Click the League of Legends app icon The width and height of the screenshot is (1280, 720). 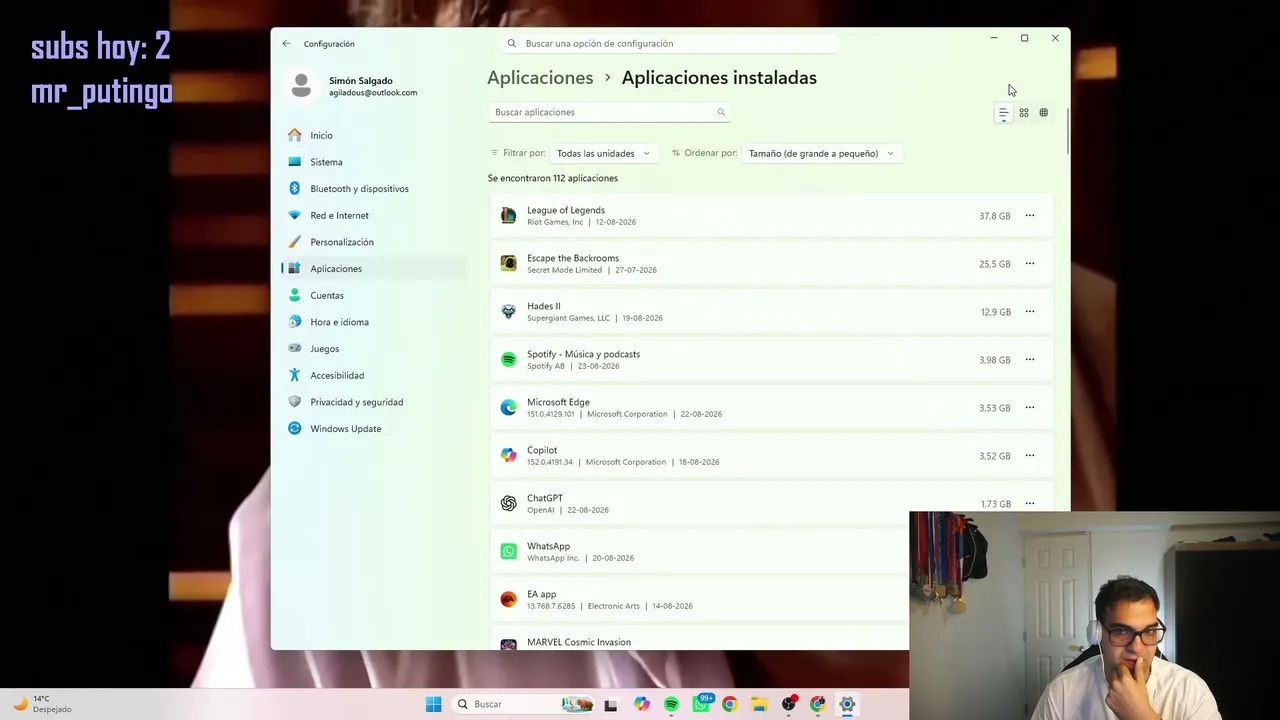(509, 216)
